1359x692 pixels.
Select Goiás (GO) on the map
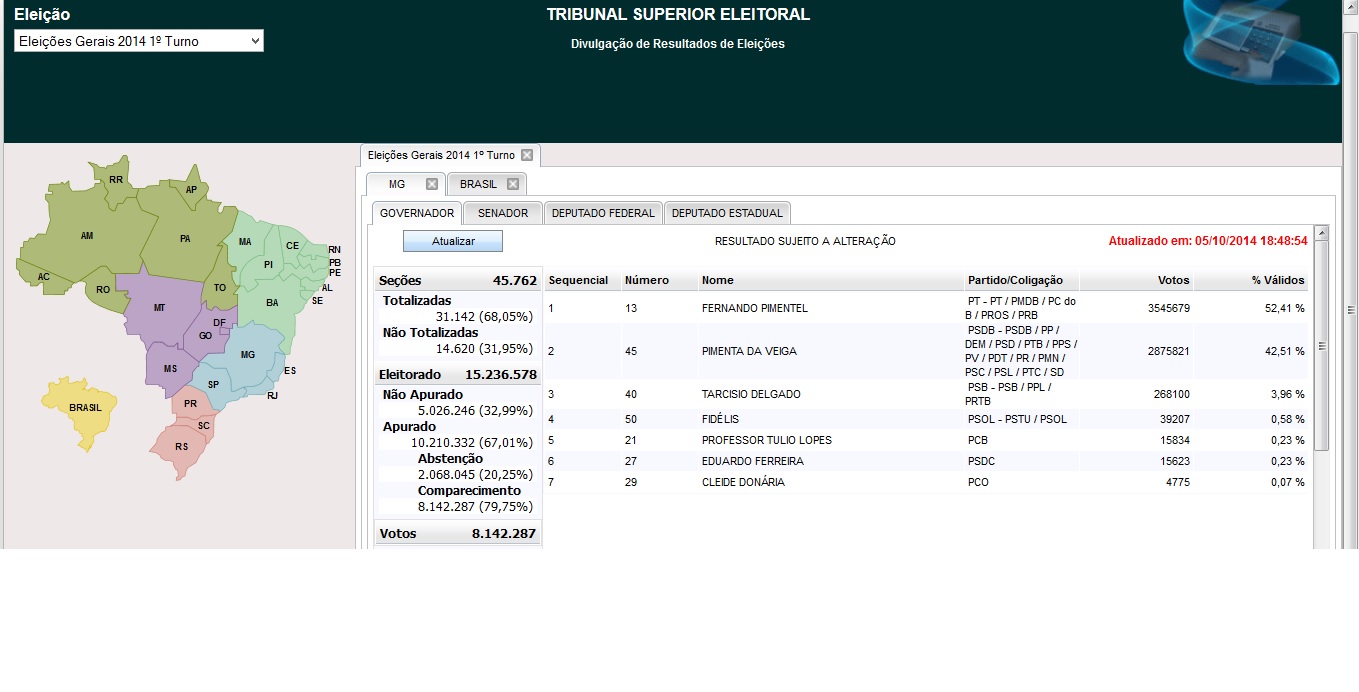point(205,336)
